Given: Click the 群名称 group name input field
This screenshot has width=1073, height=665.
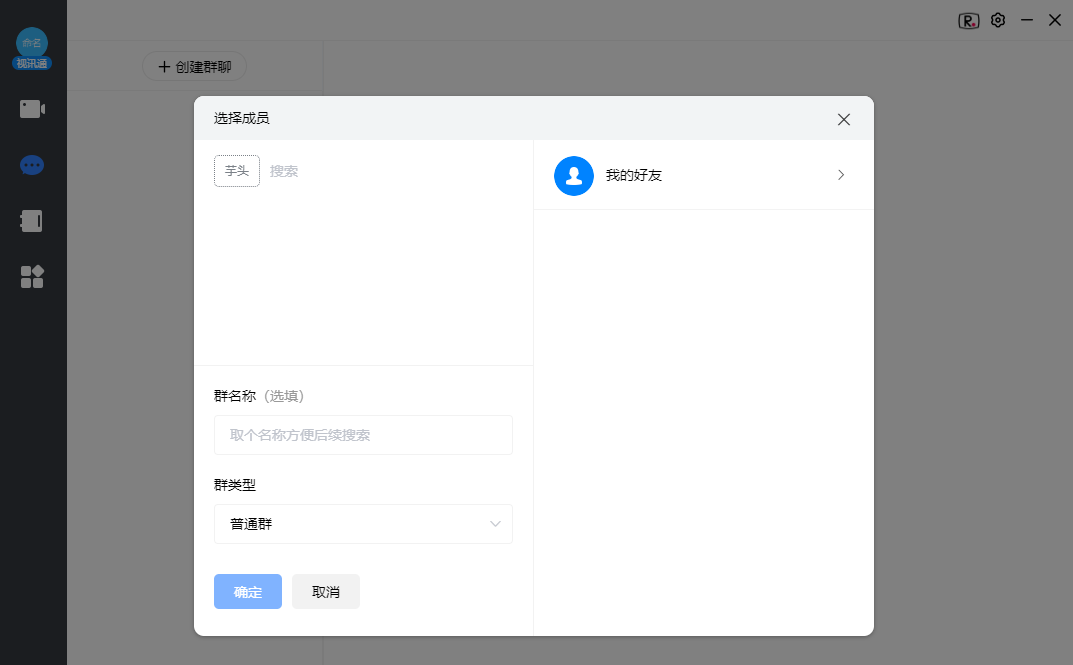Looking at the screenshot, I should pyautogui.click(x=363, y=434).
